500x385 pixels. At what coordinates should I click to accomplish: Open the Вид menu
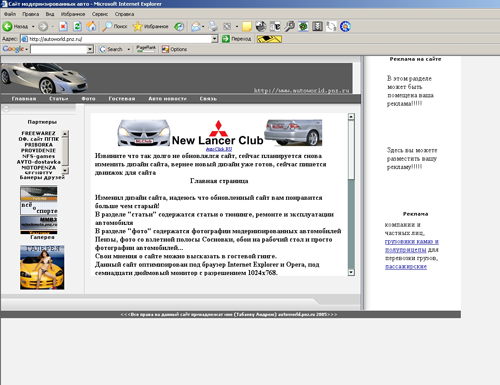(x=50, y=14)
